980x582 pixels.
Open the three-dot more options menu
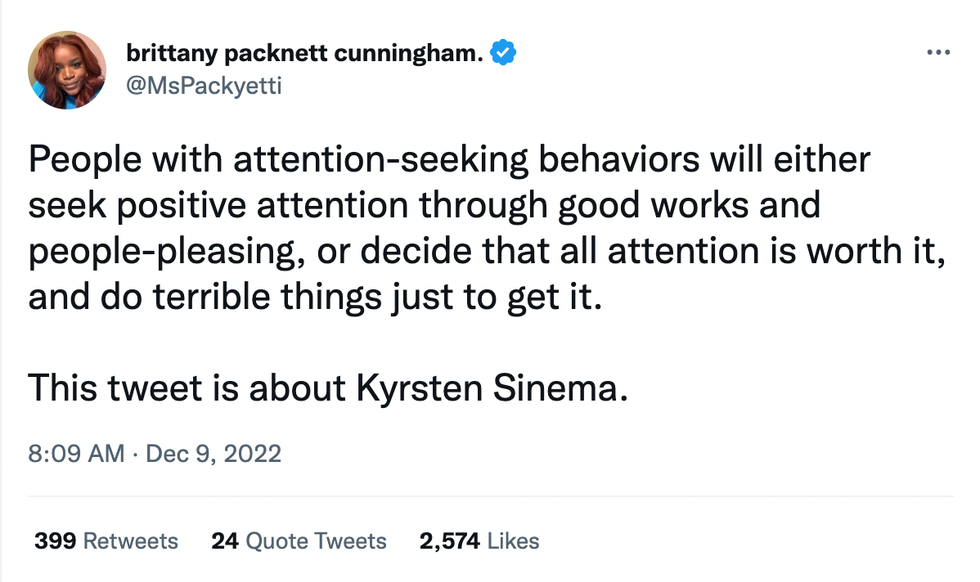pos(938,53)
